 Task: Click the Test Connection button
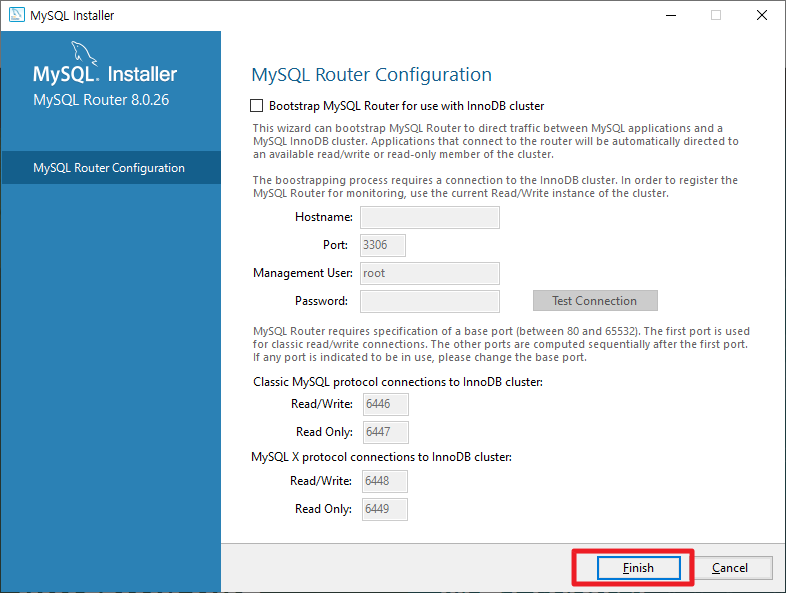pyautogui.click(x=595, y=301)
